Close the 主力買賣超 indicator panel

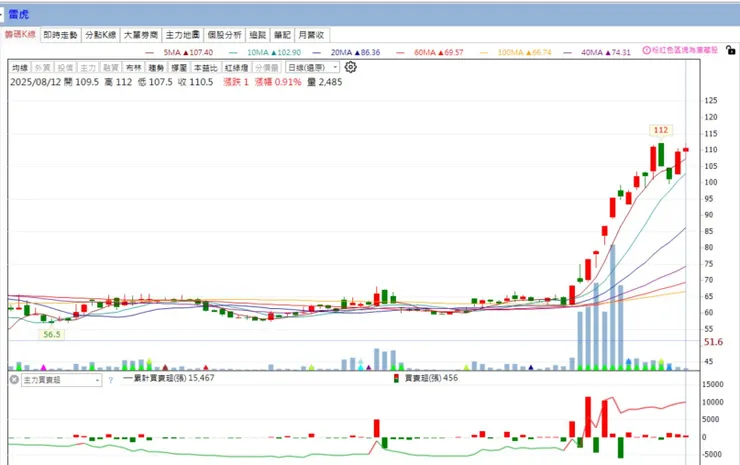pyautogui.click(x=14, y=380)
